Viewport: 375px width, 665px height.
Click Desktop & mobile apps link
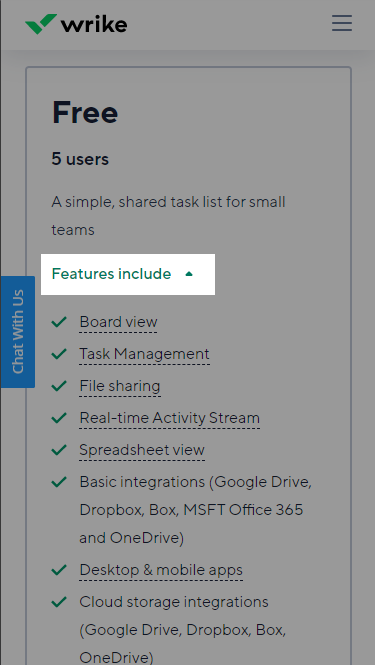(161, 570)
